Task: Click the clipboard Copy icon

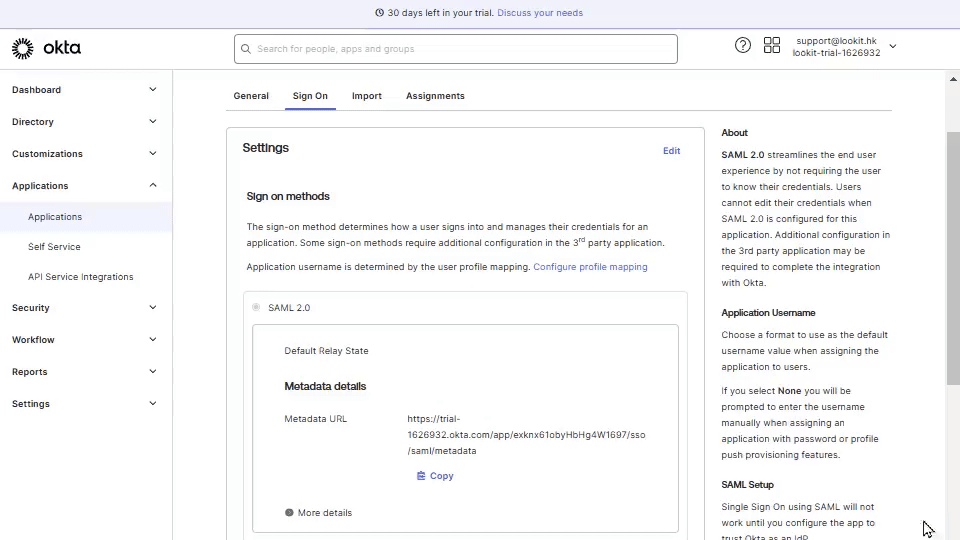Action: [421, 476]
